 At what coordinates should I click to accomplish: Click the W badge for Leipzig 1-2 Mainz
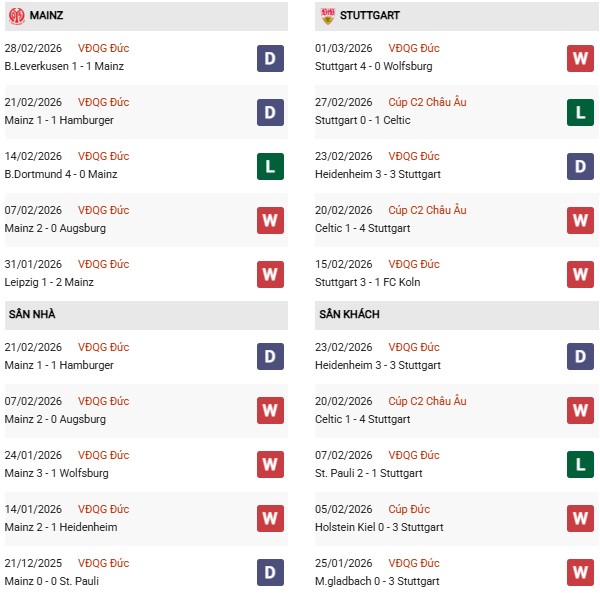click(x=270, y=274)
